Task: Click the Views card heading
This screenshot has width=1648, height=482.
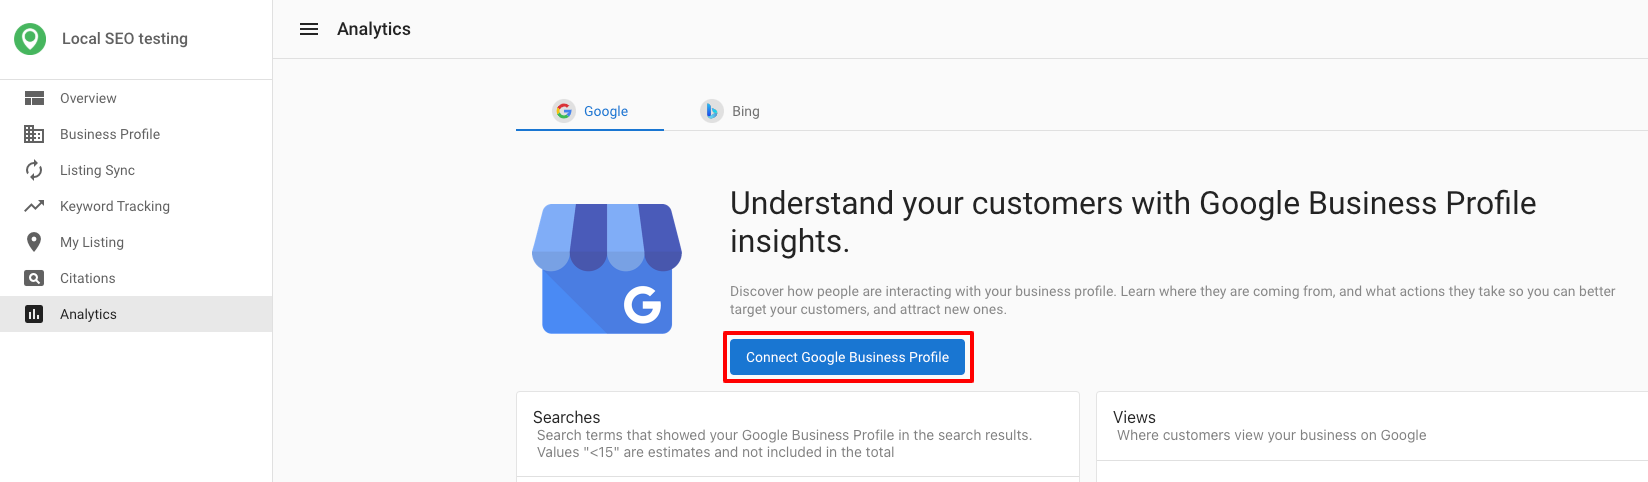Action: (x=1134, y=417)
